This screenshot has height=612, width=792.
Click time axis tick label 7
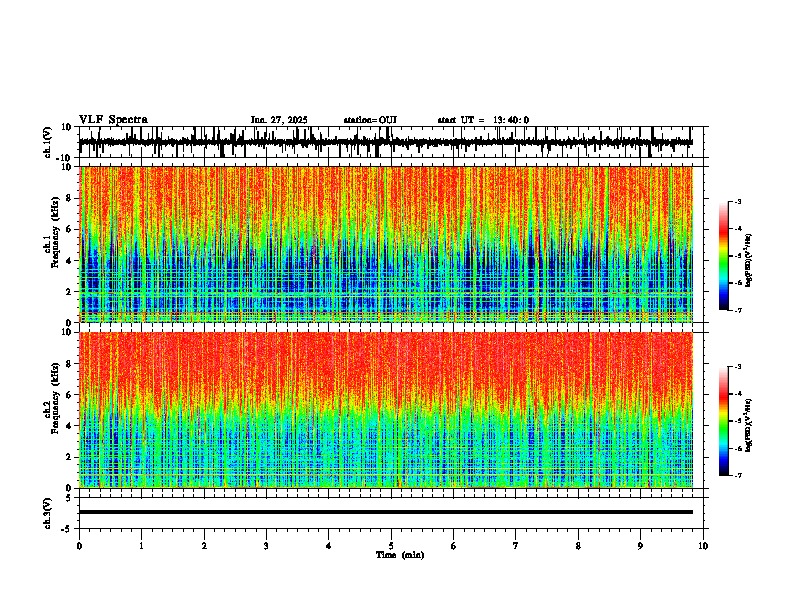tap(516, 546)
